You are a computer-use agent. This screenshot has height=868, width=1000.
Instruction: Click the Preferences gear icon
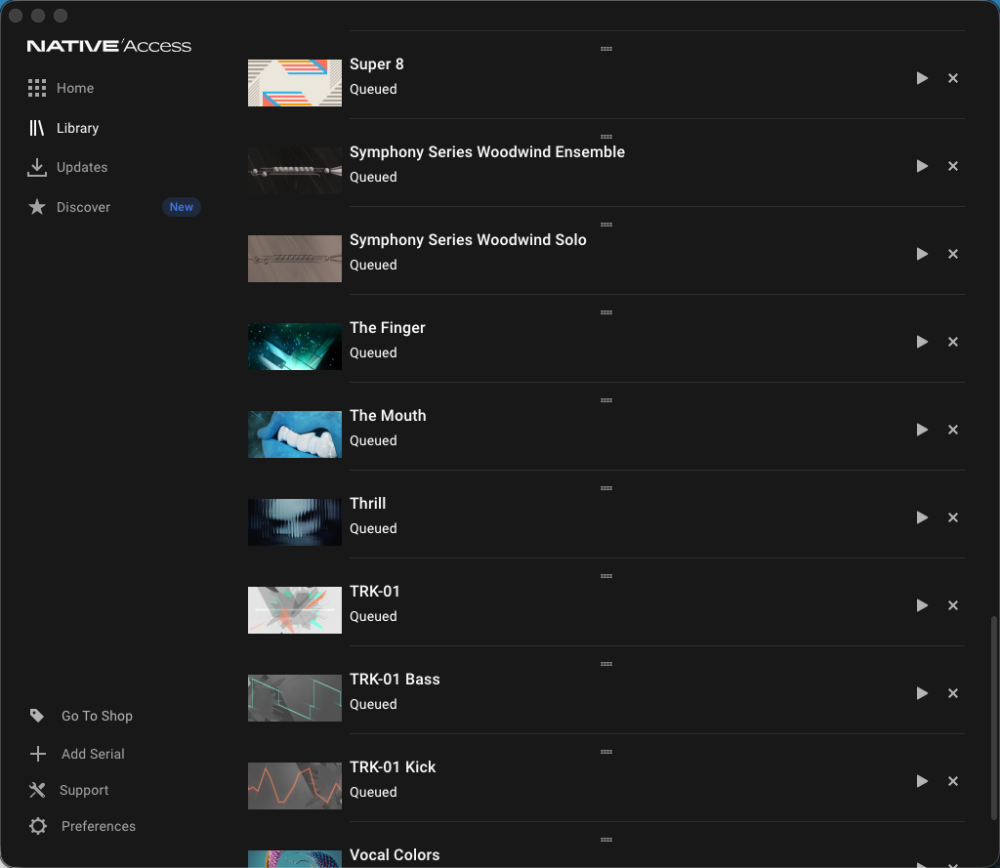38,827
